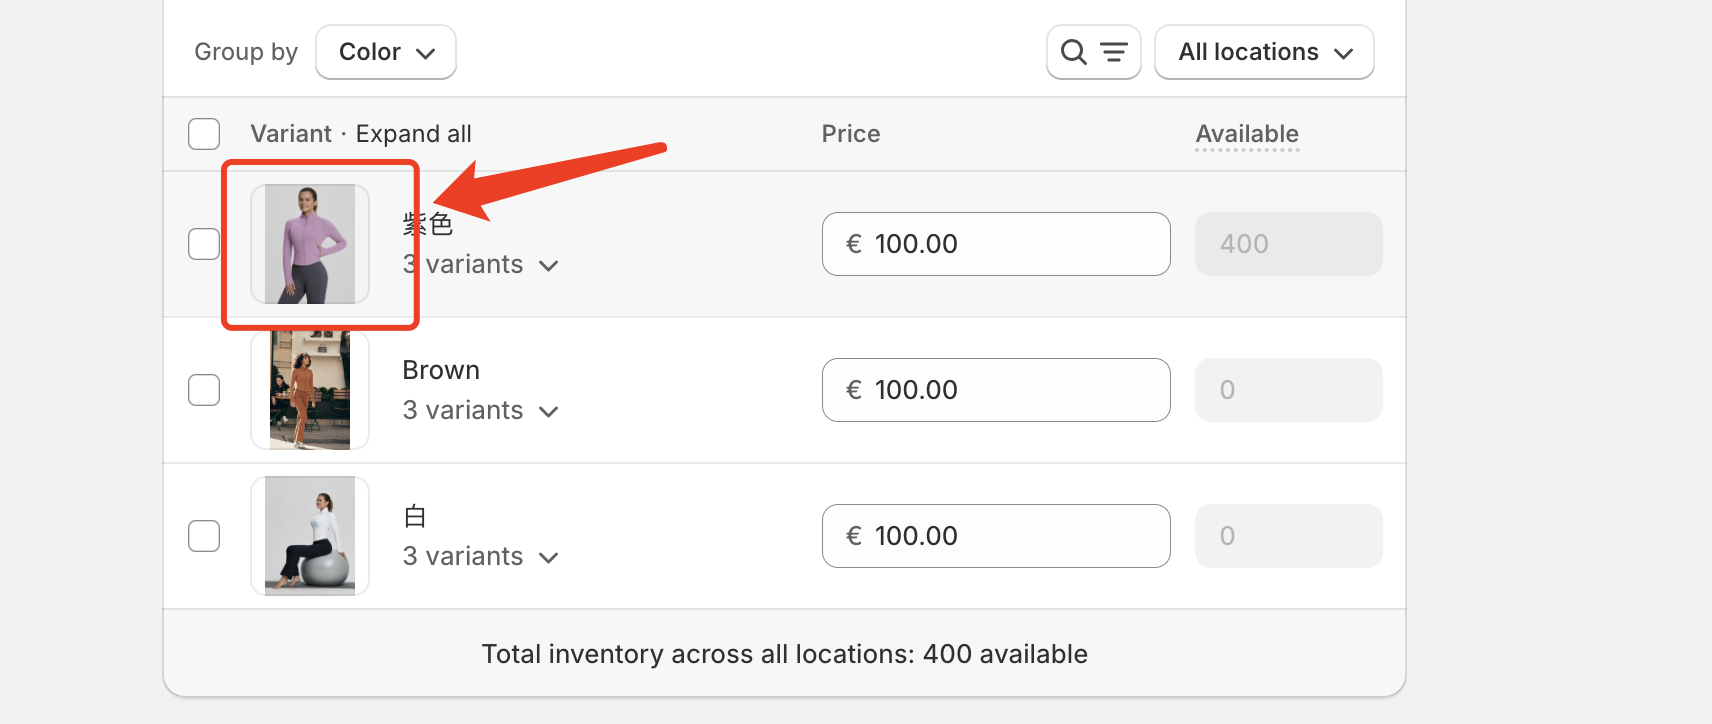Select the Brown variant group checkbox
This screenshot has height=724, width=1712.
[x=204, y=390]
